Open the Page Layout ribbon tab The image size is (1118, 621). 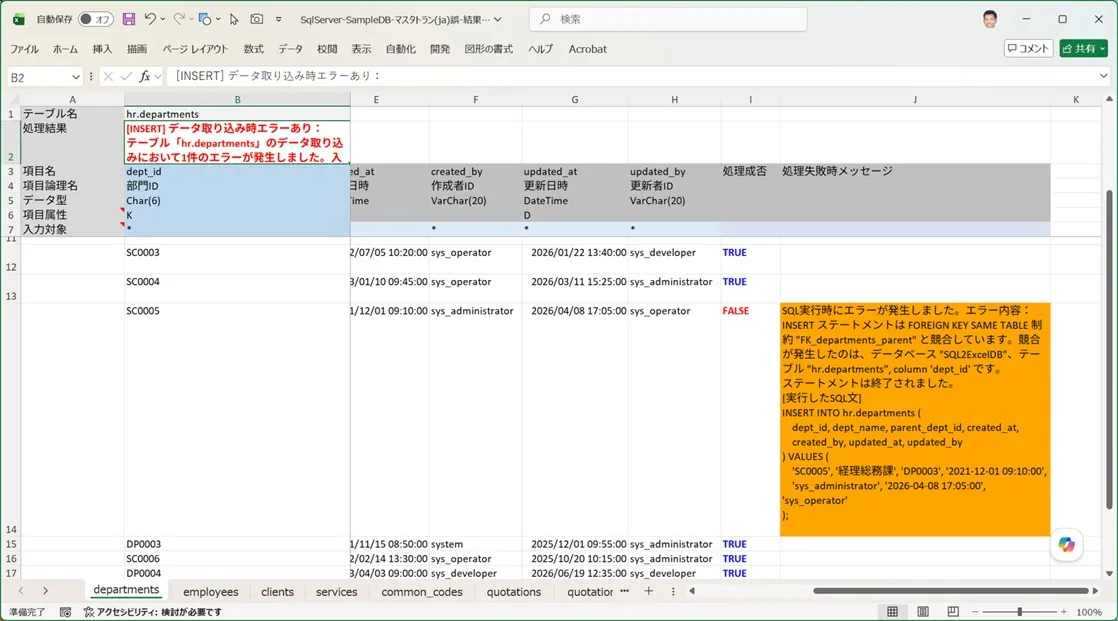[x=195, y=49]
